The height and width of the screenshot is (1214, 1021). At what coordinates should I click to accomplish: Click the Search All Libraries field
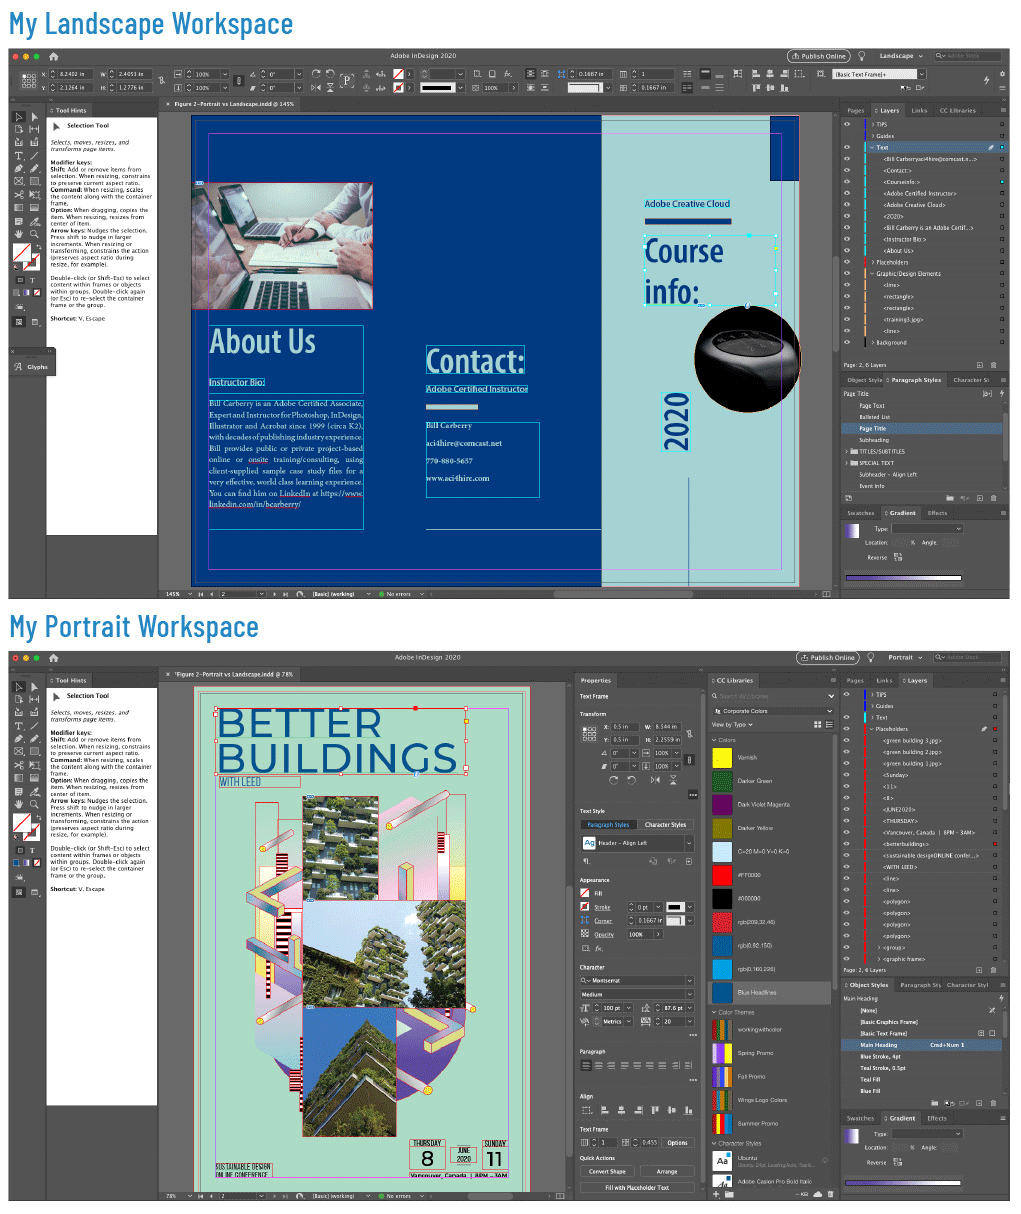pyautogui.click(x=773, y=696)
